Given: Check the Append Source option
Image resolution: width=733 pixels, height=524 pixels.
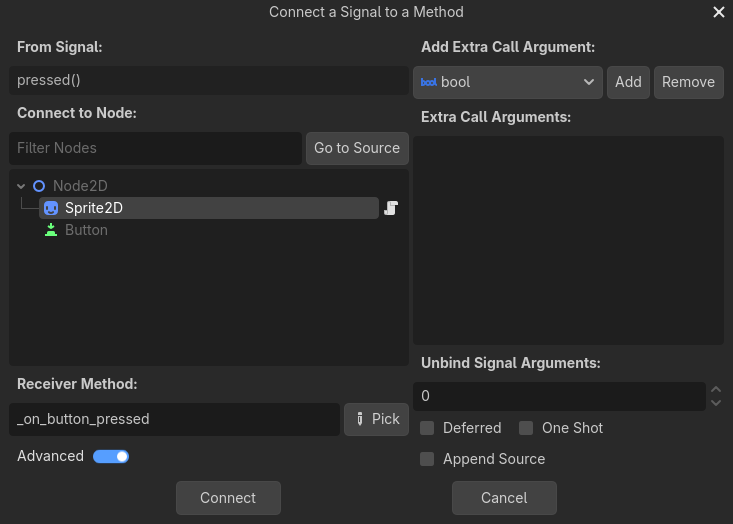Looking at the screenshot, I should click(427, 459).
